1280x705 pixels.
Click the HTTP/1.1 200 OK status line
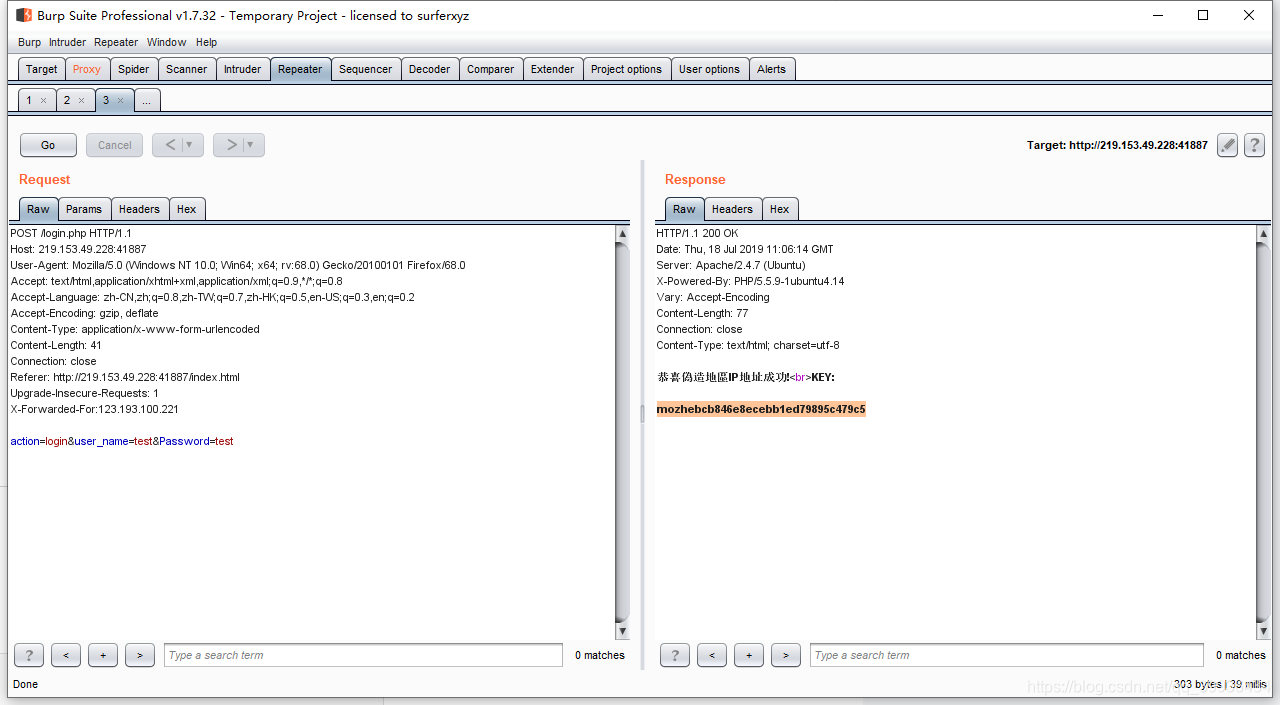697,233
